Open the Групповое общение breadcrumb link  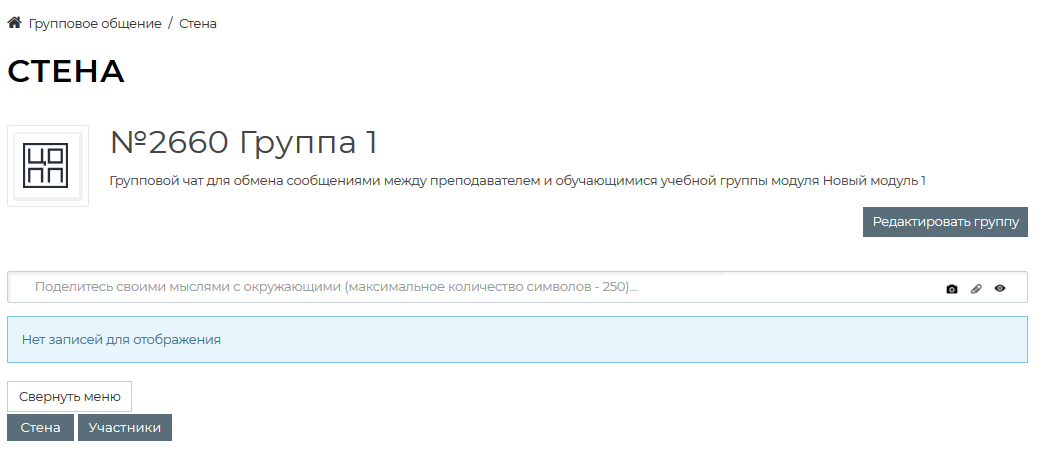coord(95,23)
